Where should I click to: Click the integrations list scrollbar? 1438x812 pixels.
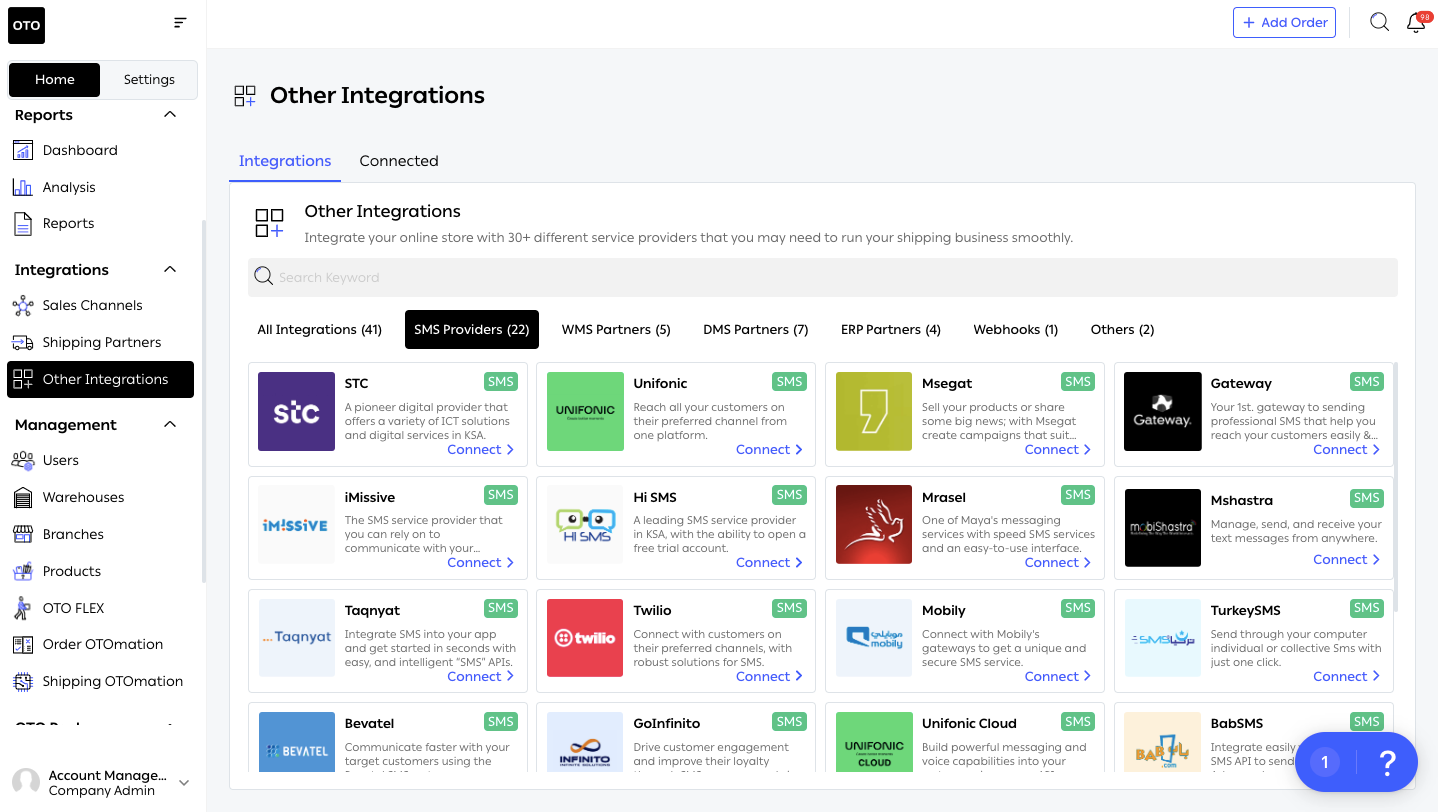point(1396,488)
